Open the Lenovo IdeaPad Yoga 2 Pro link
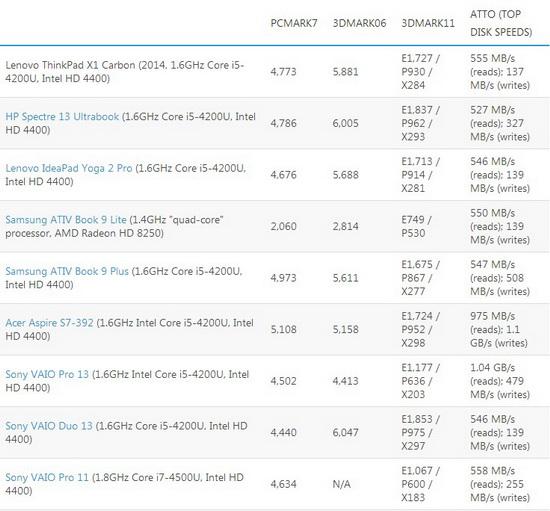This screenshot has height=511, width=550. click(x=69, y=168)
